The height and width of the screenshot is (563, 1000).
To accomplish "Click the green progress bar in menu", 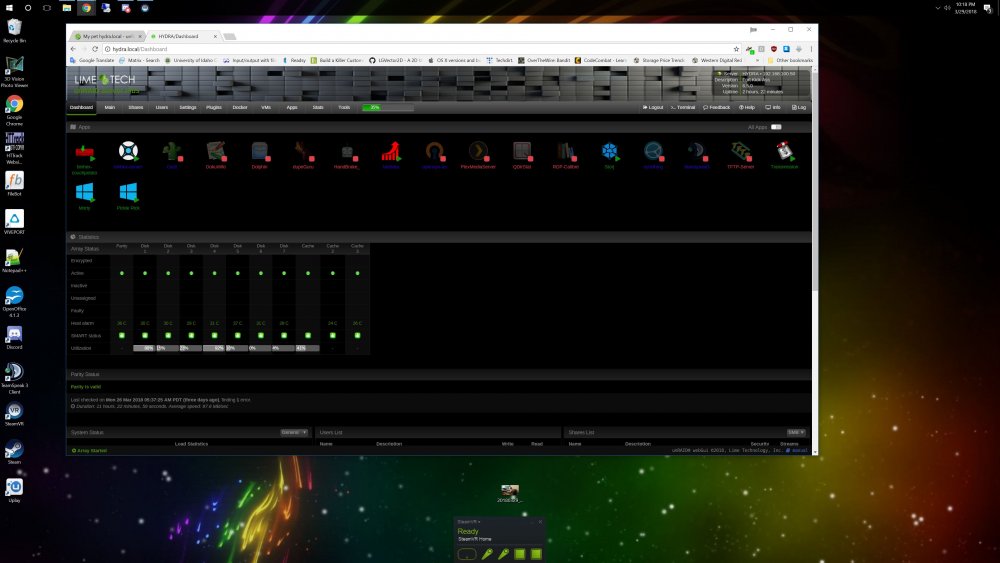I will 388,107.
